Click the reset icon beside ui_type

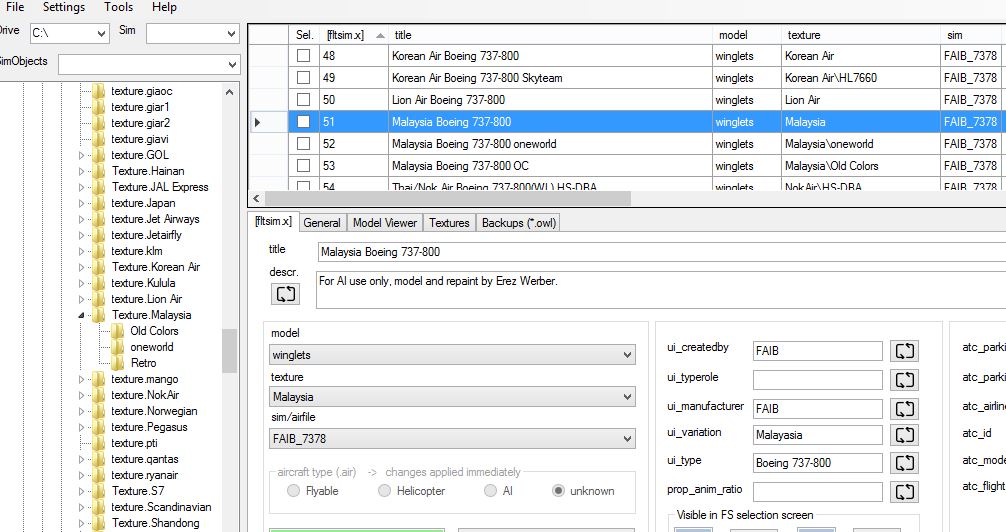[905, 463]
